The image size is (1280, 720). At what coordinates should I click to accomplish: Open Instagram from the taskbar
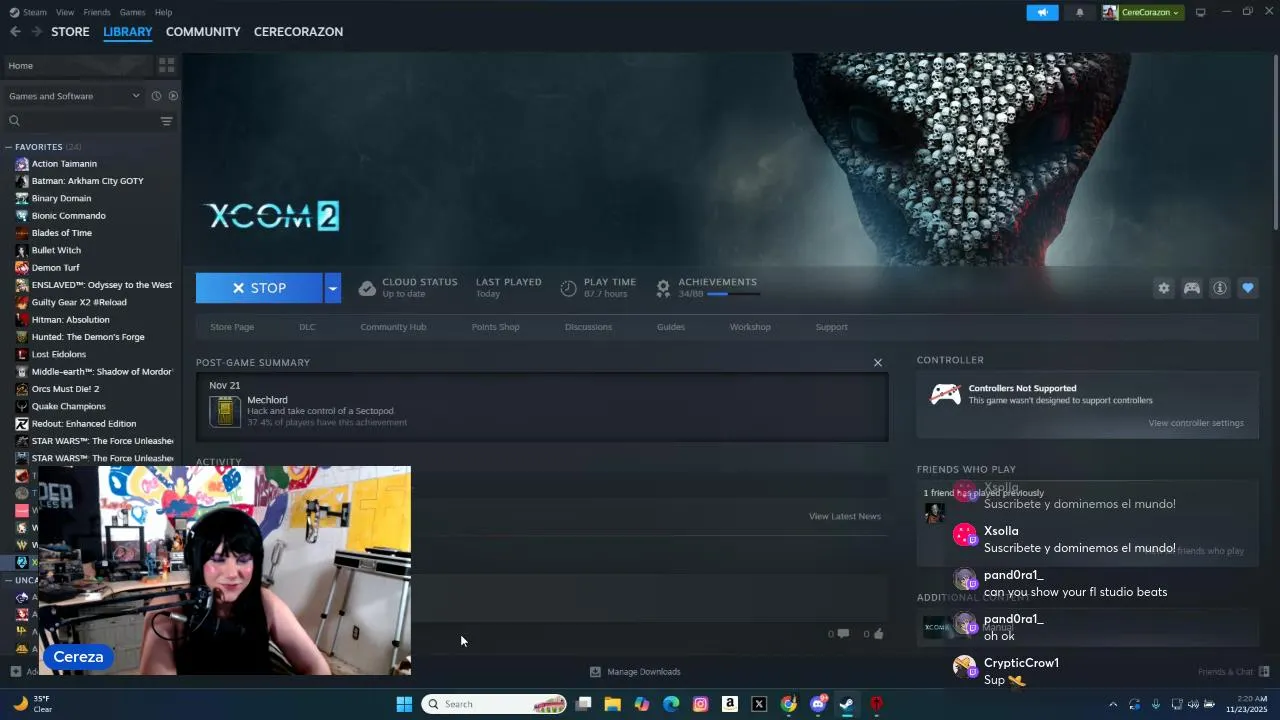(x=701, y=704)
